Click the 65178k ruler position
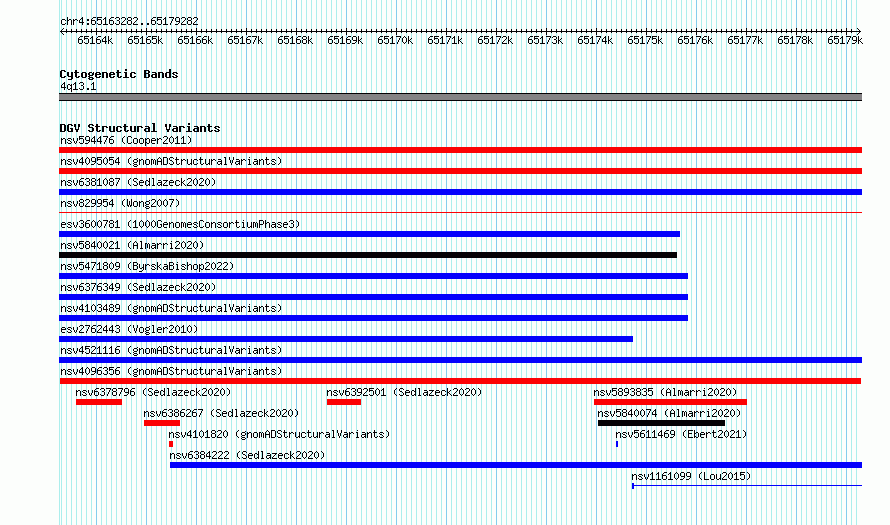Image resolution: width=890 pixels, height=525 pixels. pos(795,40)
